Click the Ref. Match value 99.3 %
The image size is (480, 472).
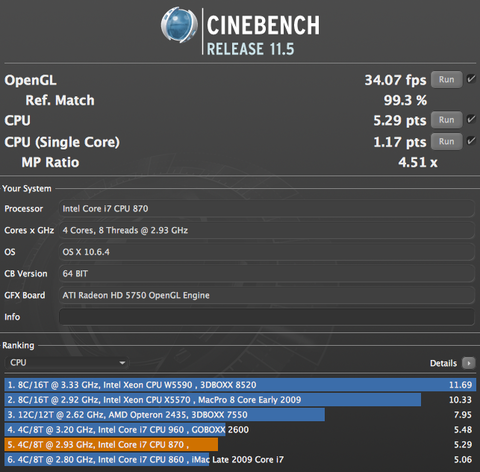coord(405,100)
